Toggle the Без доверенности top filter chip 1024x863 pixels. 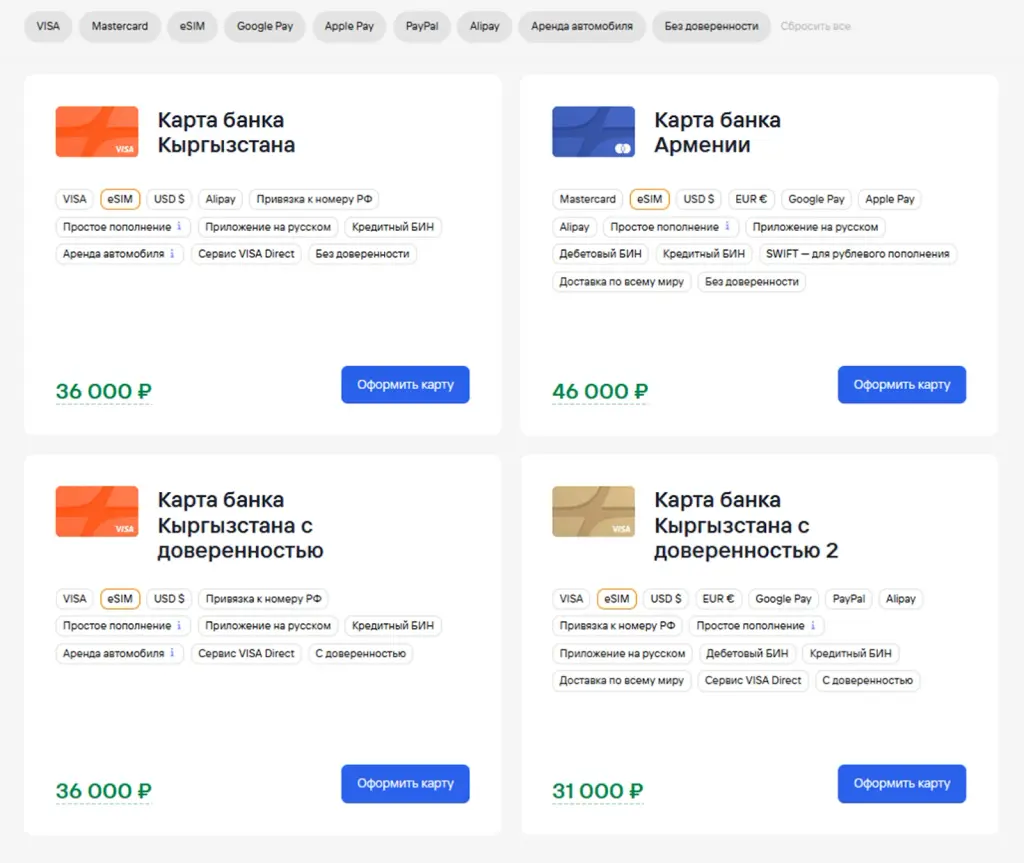point(711,26)
